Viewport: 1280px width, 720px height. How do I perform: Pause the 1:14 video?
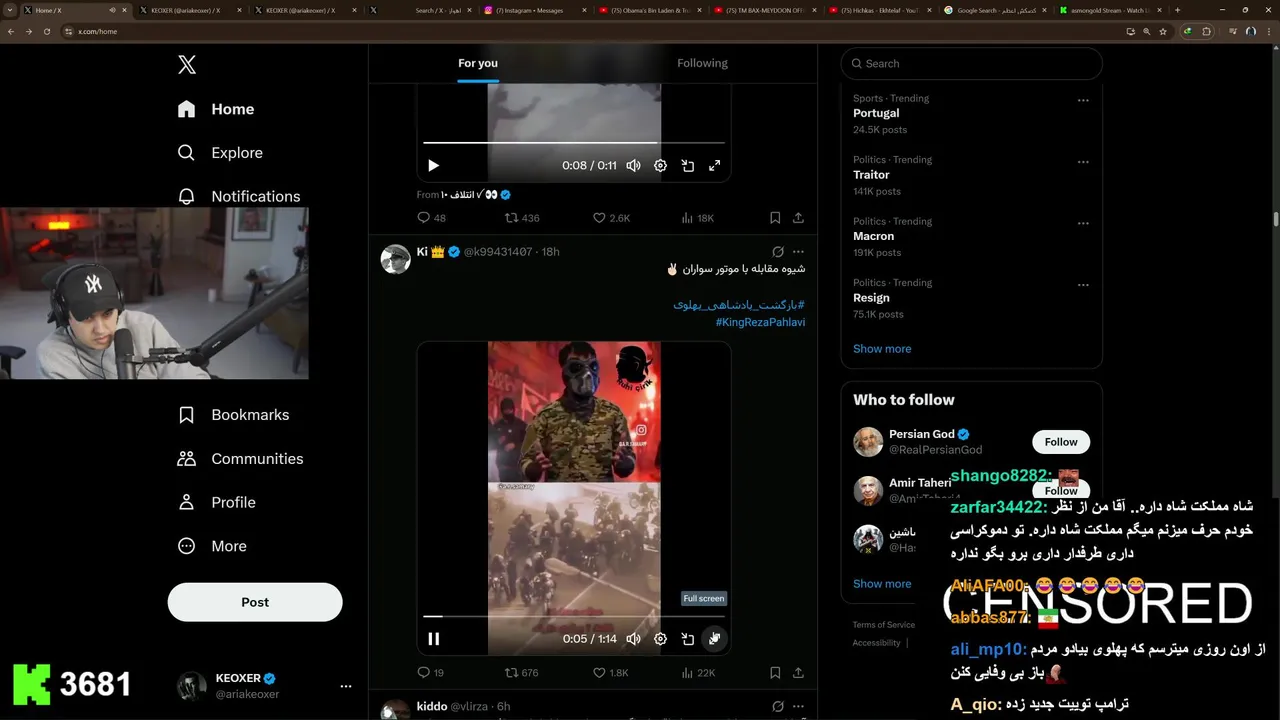coord(434,639)
